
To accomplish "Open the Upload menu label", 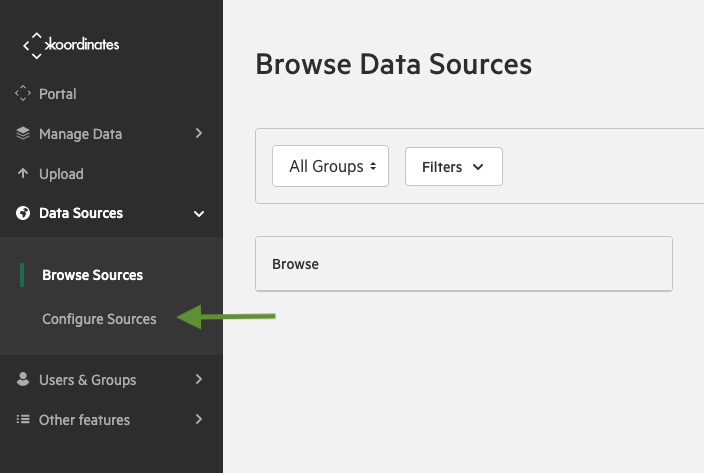I will click(x=61, y=174).
